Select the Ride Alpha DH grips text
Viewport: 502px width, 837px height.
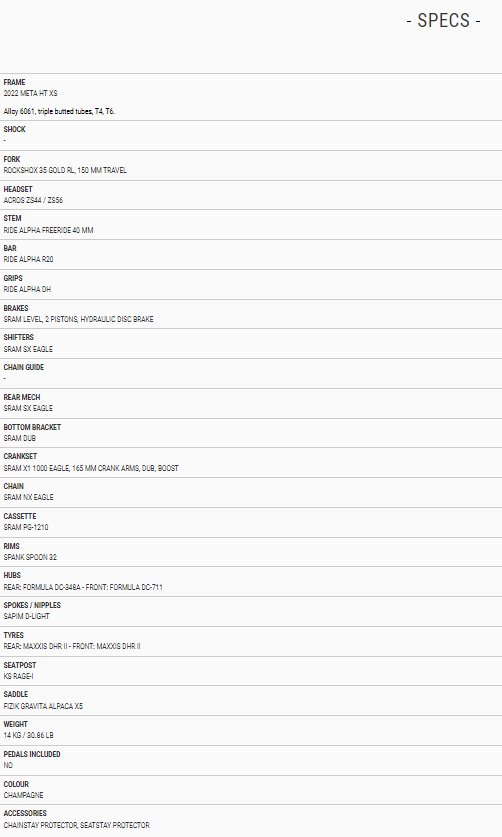(27, 289)
